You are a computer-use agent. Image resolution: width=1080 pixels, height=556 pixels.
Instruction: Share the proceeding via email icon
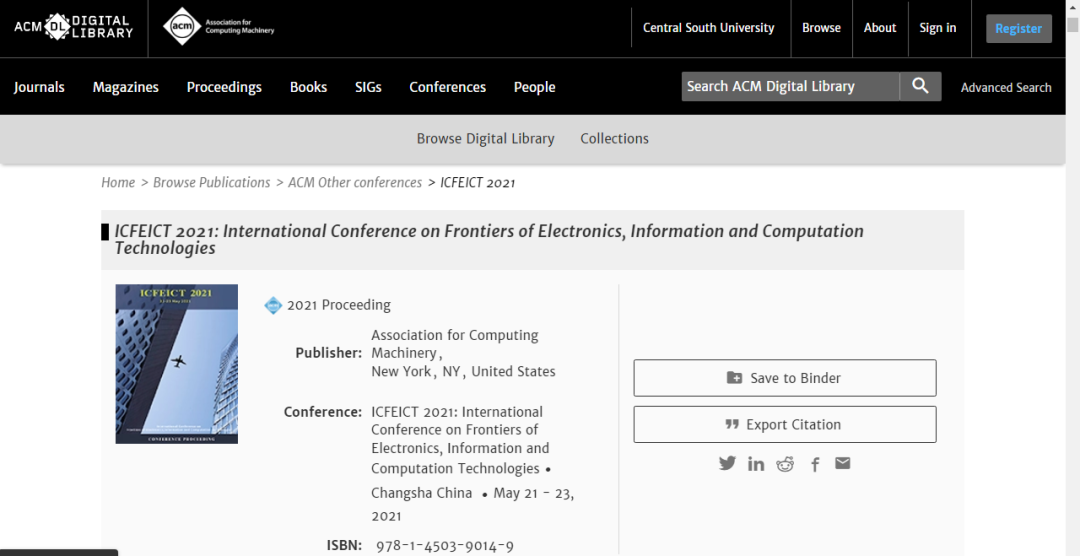pyautogui.click(x=843, y=463)
